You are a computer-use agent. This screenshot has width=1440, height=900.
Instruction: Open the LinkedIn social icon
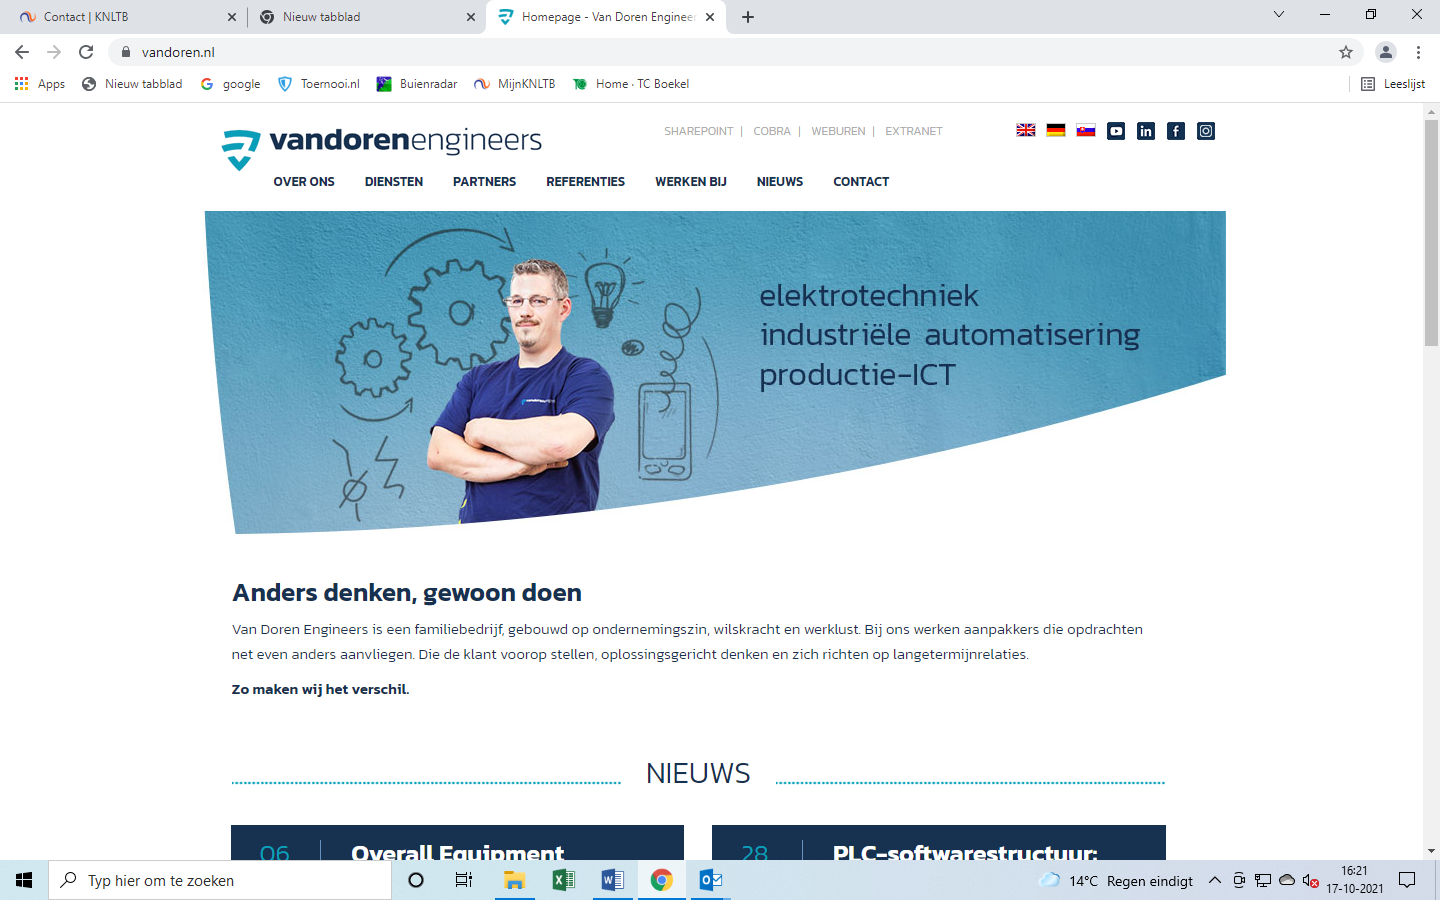pyautogui.click(x=1146, y=131)
